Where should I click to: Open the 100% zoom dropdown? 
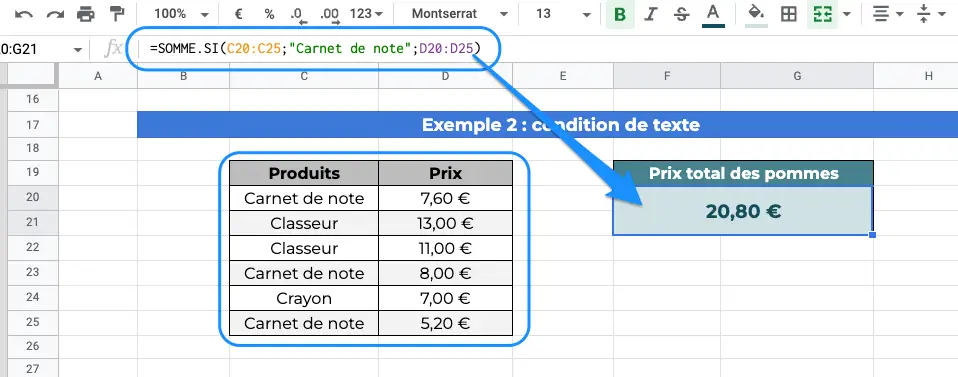181,13
